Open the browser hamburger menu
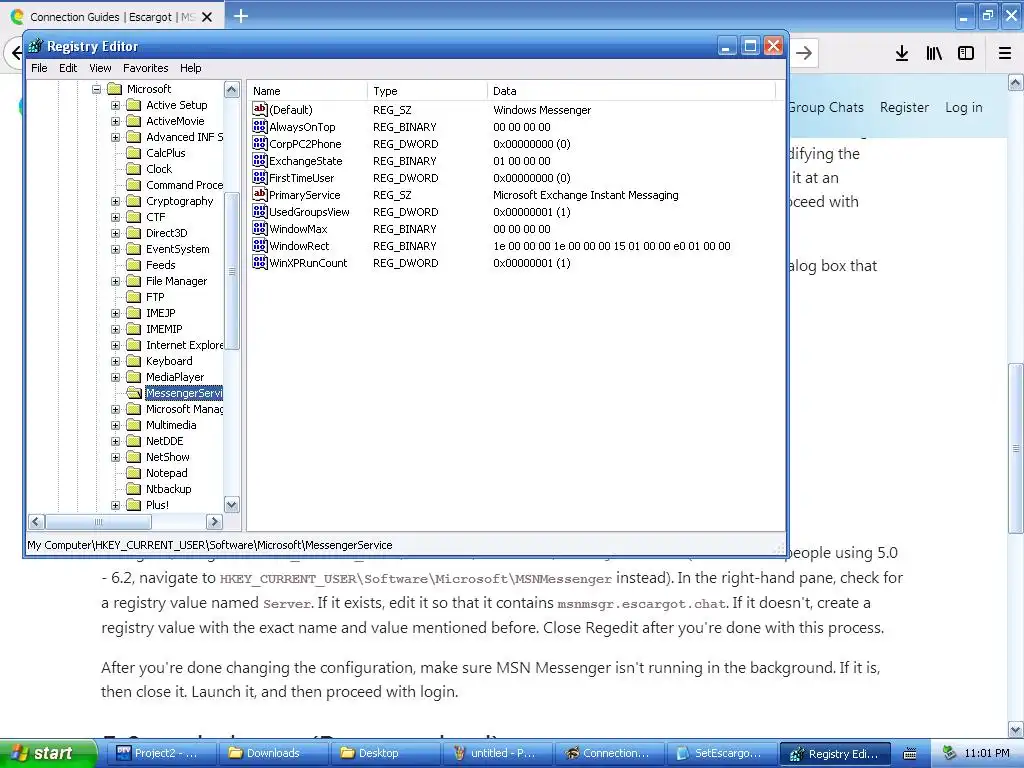This screenshot has height=768, width=1024. [1005, 54]
